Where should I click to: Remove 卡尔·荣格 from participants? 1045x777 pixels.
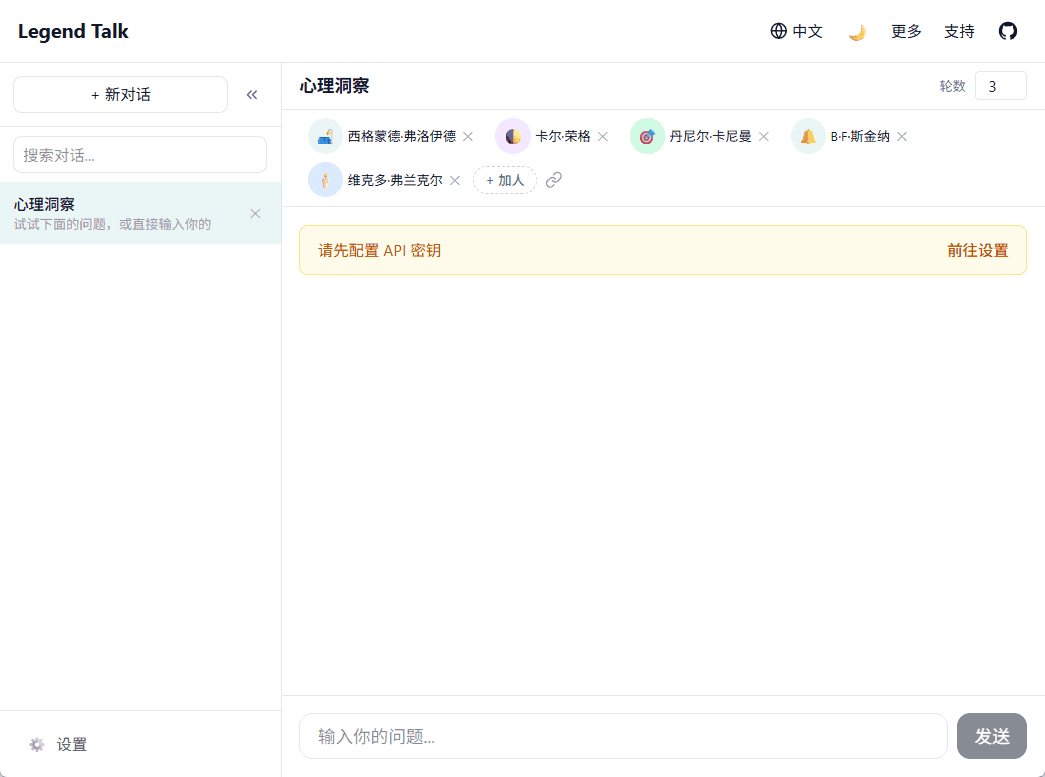click(603, 137)
